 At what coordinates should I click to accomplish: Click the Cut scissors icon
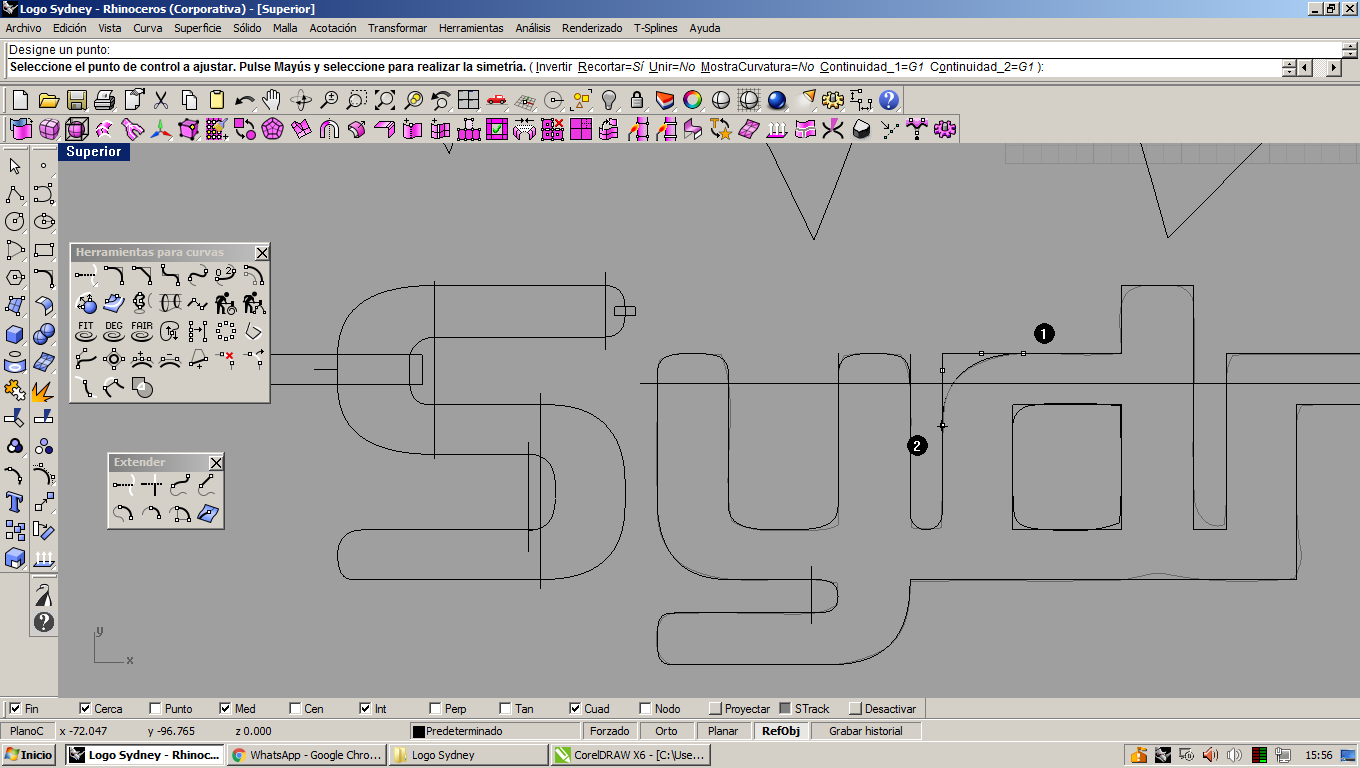coord(160,100)
